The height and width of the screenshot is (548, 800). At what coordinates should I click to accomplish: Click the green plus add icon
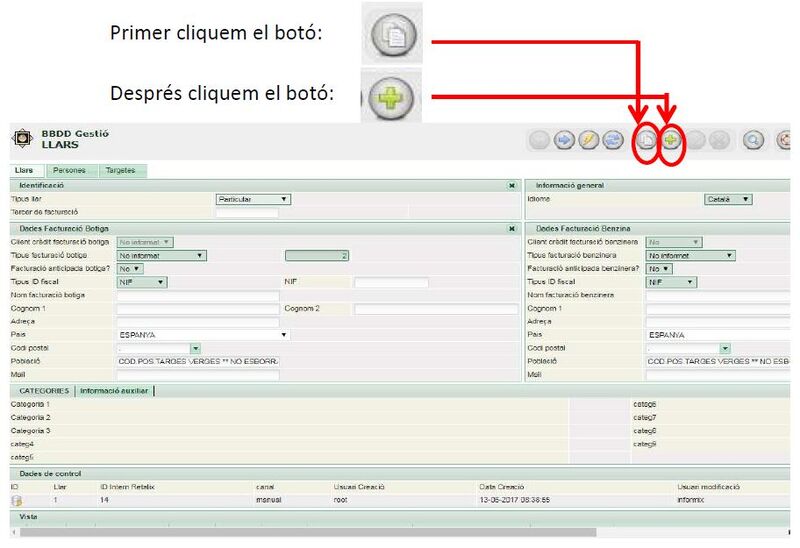672,141
